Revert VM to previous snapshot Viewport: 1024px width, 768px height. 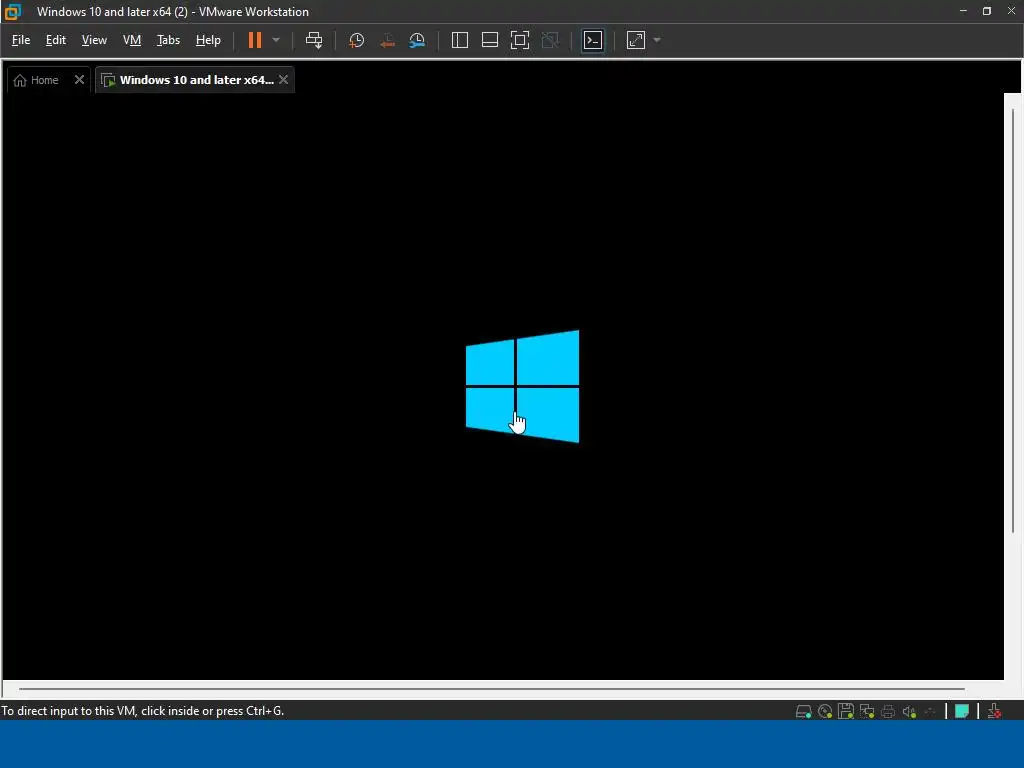[x=387, y=40]
